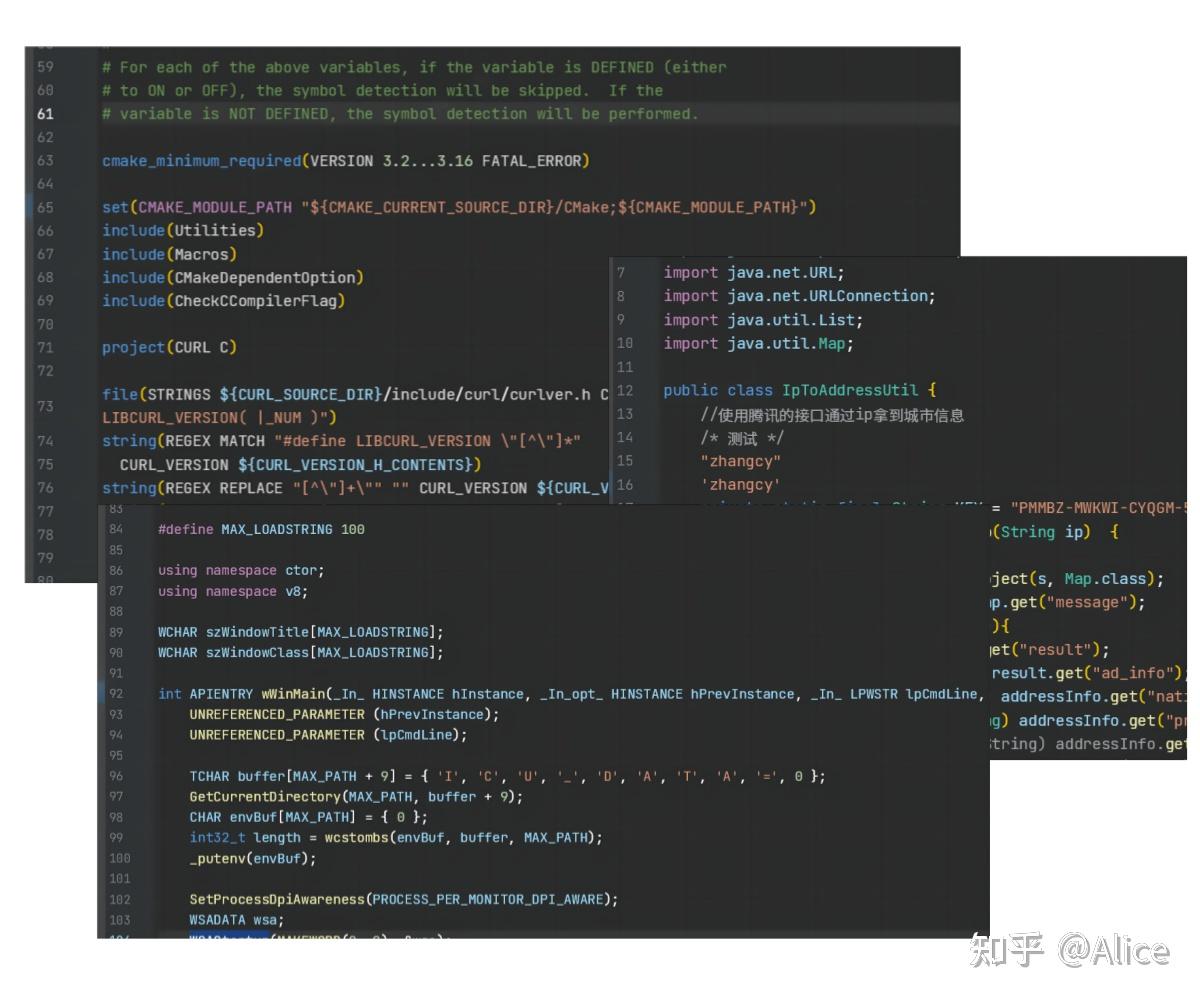The image size is (1200, 1000).
Task: Click the SetProcessDpiAwareness call line
Action: pos(404,900)
